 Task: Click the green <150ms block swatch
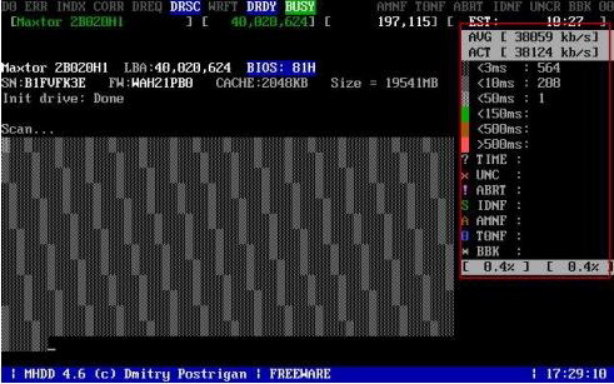click(x=465, y=114)
